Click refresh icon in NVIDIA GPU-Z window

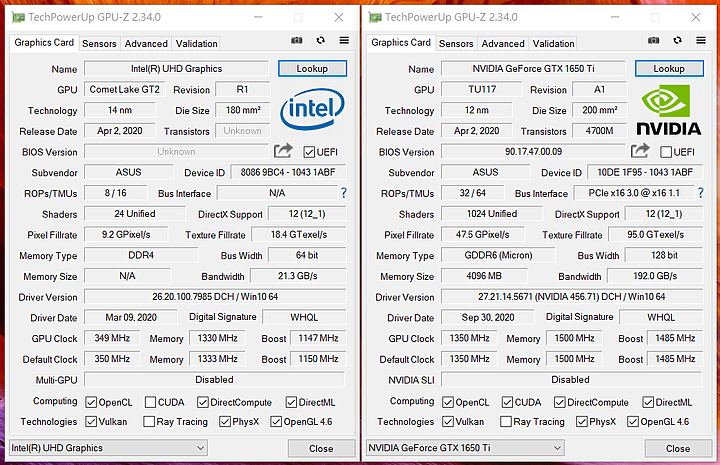point(677,40)
